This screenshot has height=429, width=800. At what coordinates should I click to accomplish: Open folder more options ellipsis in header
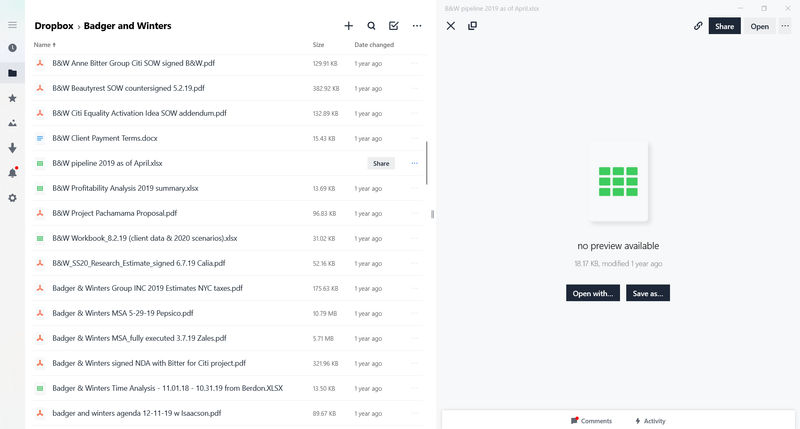417,26
